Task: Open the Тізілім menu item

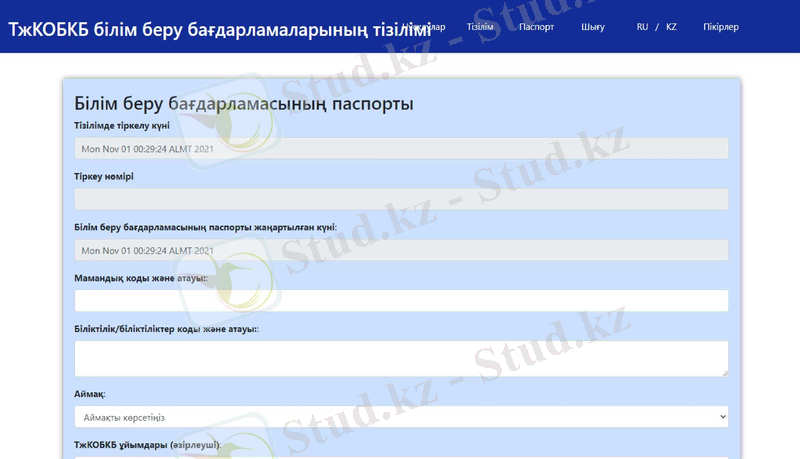Action: point(480,27)
